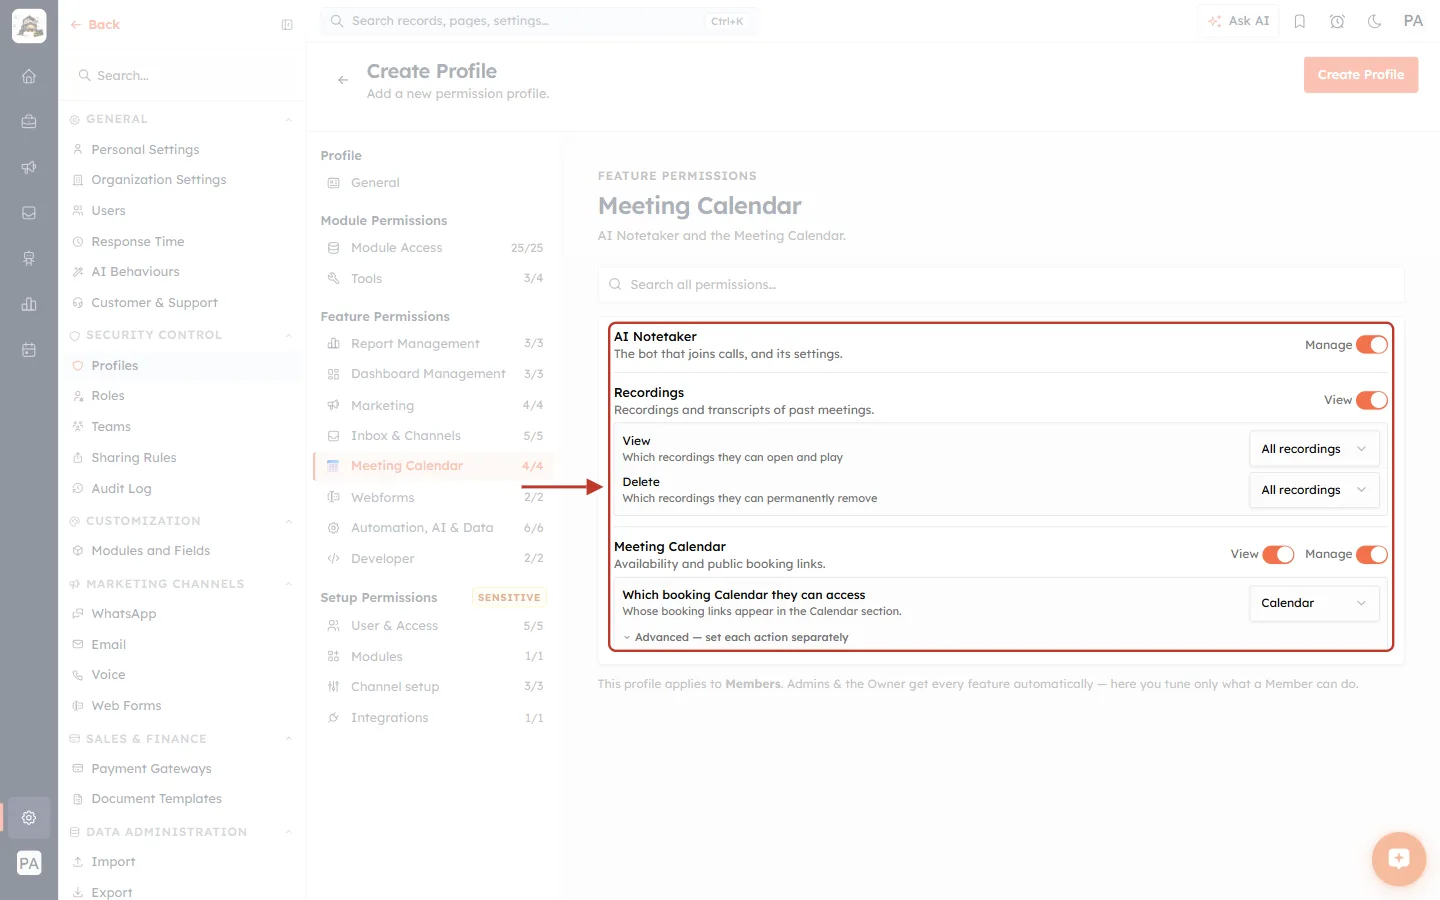Click the PA avatar at bottom of rail
This screenshot has height=900, width=1440.
pos(29,863)
